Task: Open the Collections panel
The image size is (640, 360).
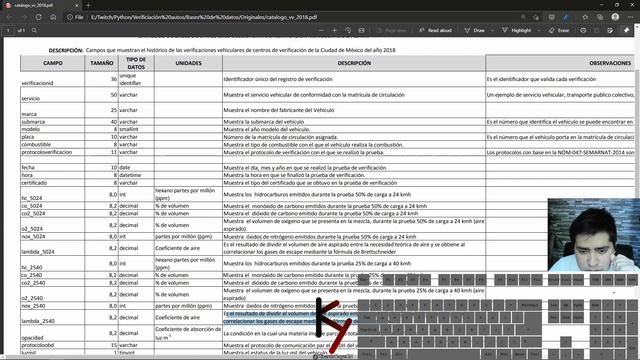Action: tap(600, 17)
